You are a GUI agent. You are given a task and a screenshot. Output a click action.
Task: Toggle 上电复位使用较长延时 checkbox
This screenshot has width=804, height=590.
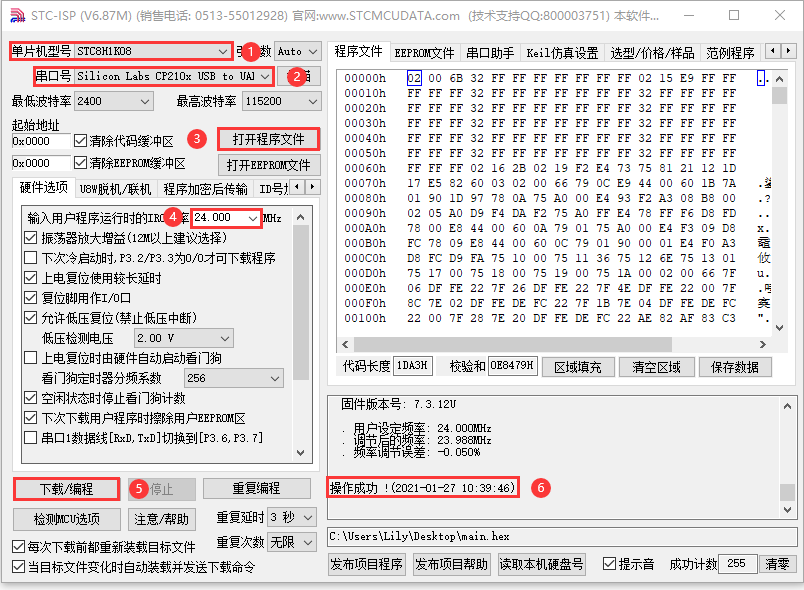(x=31, y=277)
